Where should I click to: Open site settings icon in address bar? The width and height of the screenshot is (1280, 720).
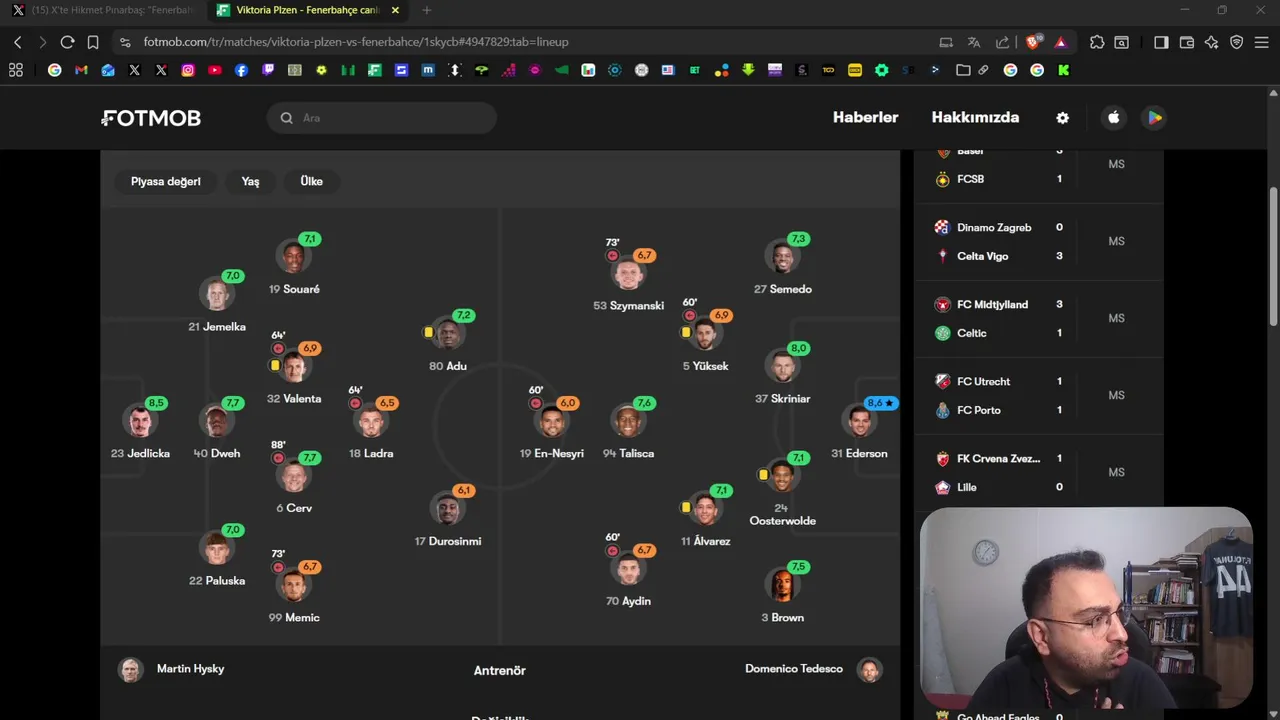coord(124,42)
